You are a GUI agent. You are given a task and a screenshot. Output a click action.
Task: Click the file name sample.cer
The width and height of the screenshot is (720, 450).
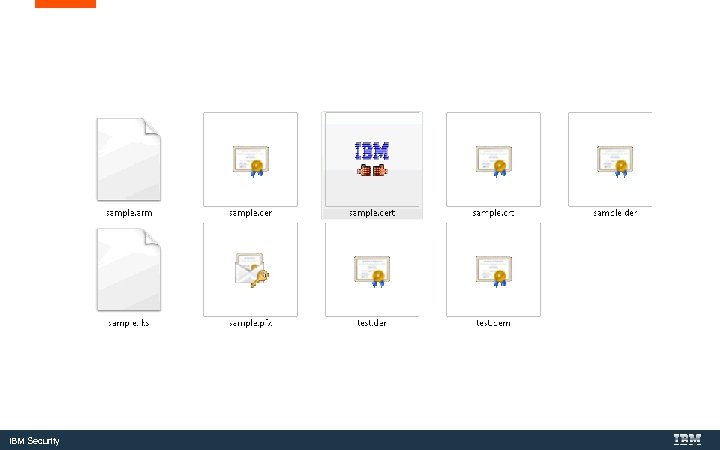click(251, 213)
